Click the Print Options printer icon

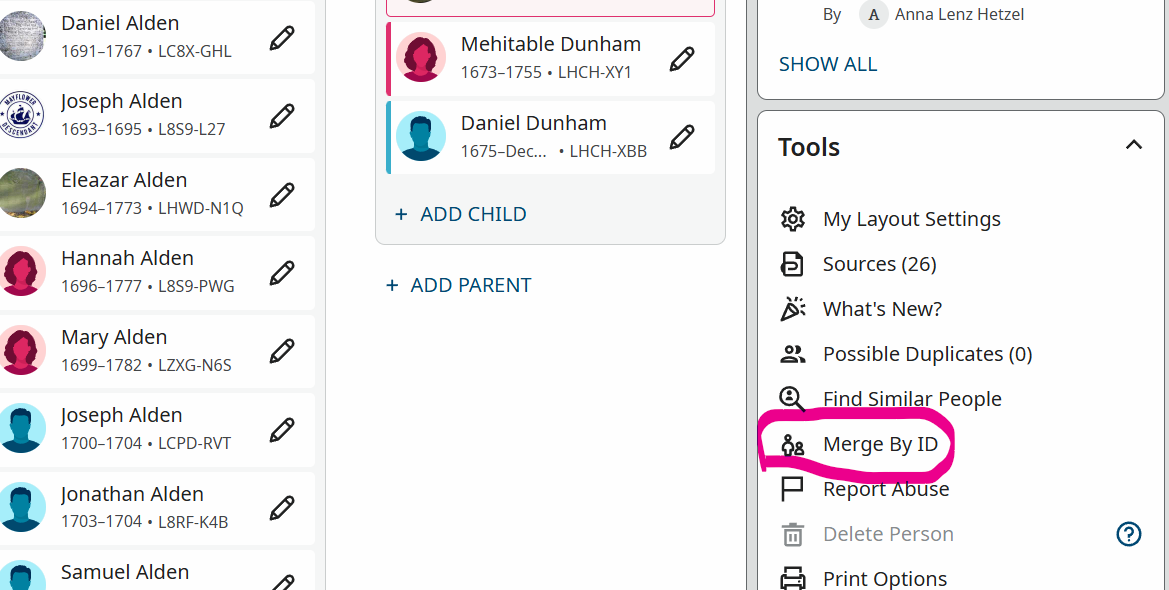tap(792, 578)
